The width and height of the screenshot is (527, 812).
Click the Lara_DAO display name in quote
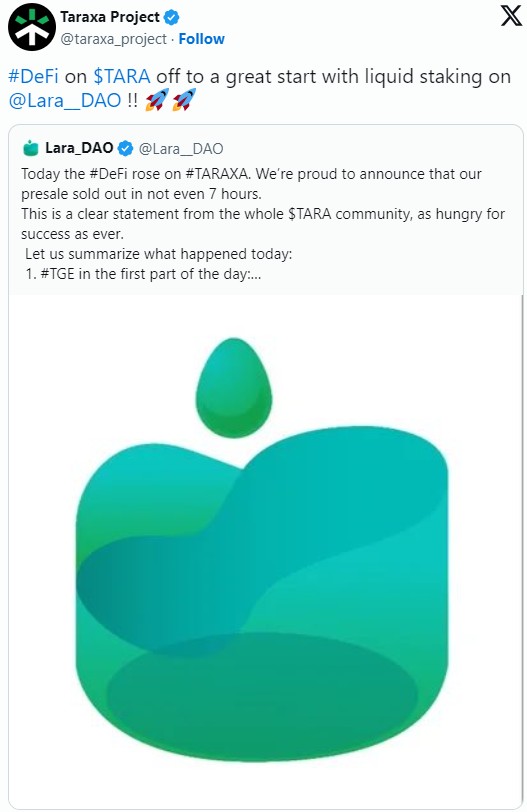[79, 148]
